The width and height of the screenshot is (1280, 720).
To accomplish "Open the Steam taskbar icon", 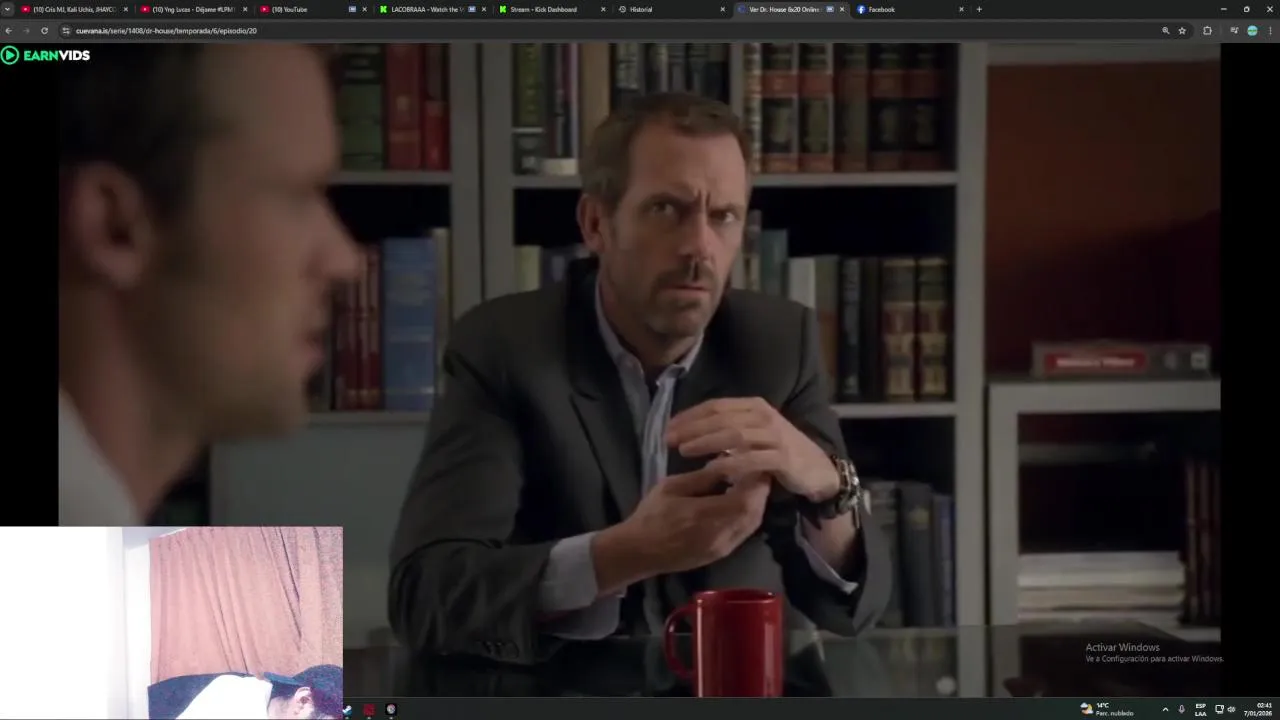I will 347,710.
